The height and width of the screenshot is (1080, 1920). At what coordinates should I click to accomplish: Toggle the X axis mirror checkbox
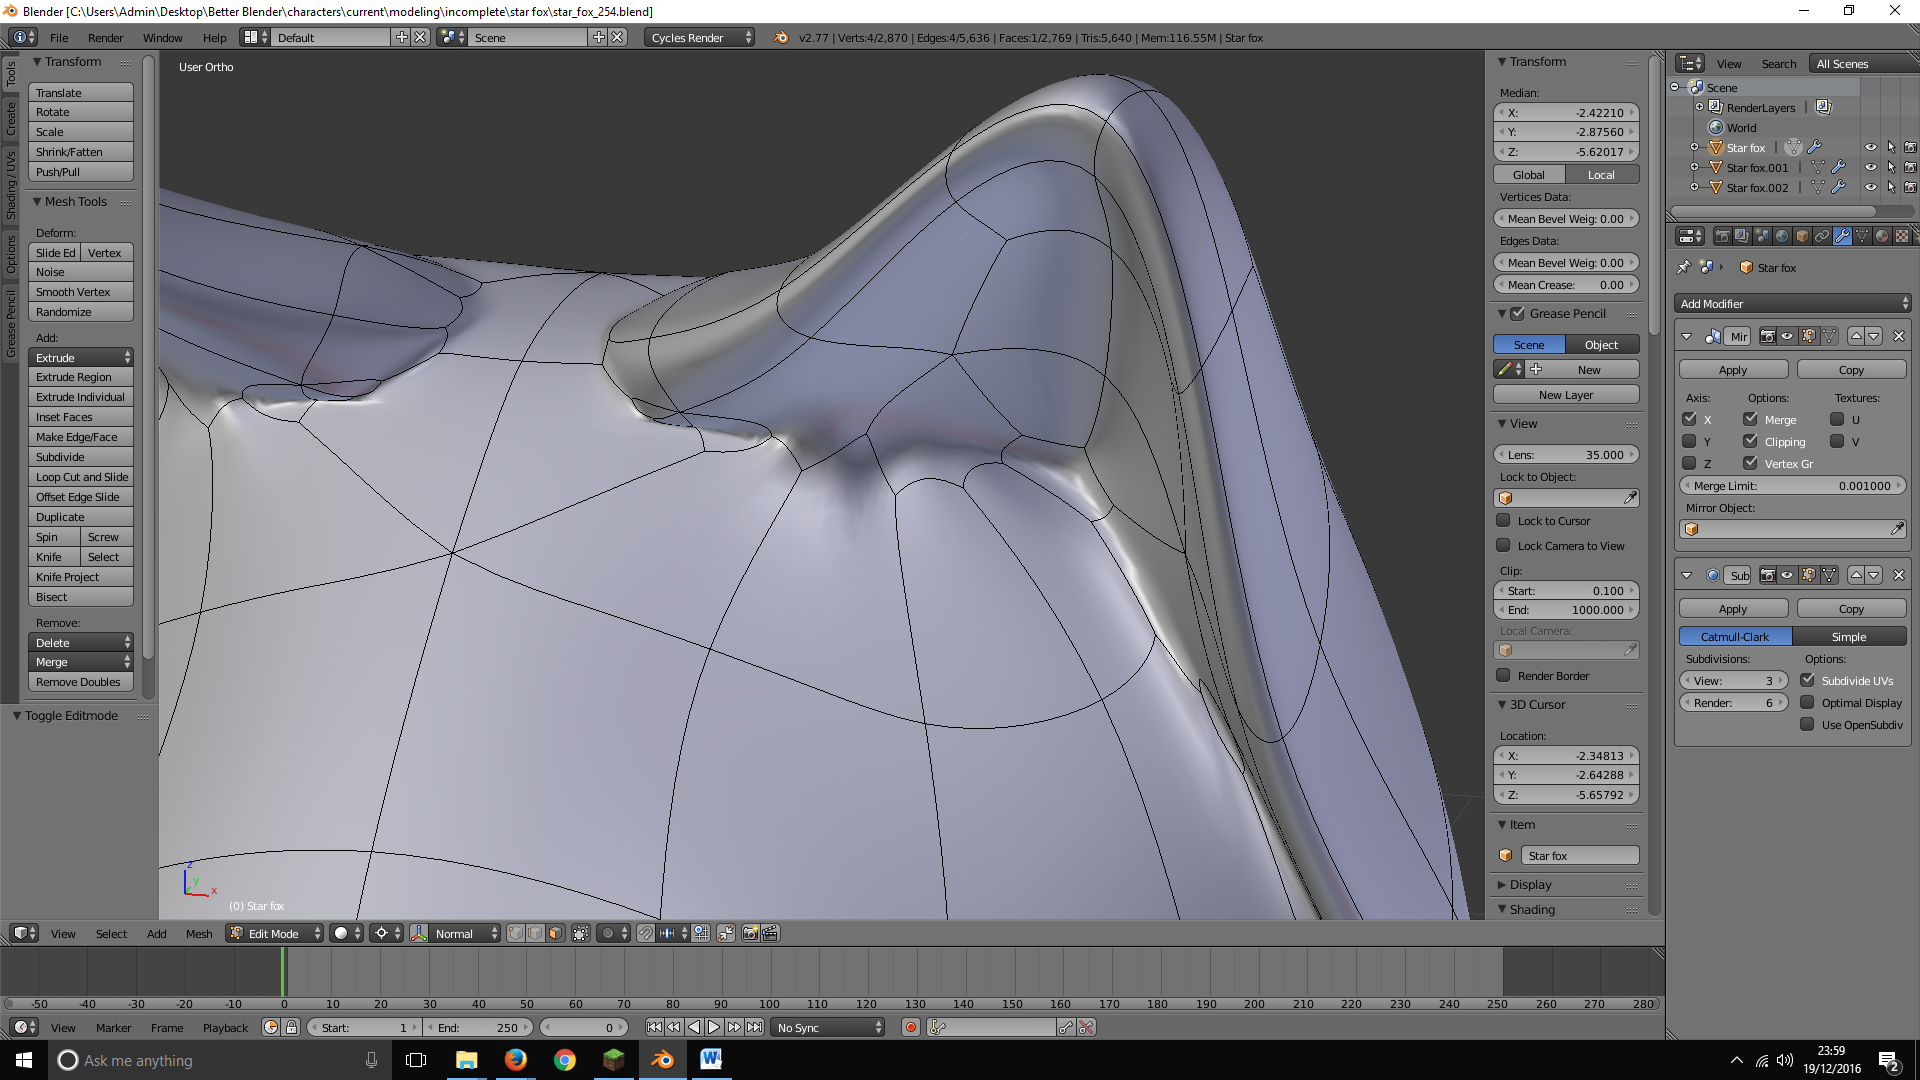click(x=1691, y=419)
